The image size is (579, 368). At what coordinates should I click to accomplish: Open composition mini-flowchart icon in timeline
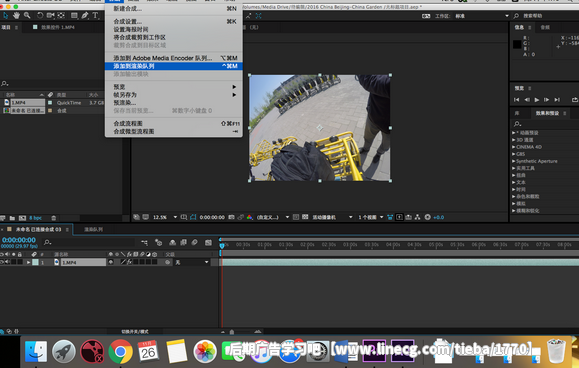(x=144, y=243)
